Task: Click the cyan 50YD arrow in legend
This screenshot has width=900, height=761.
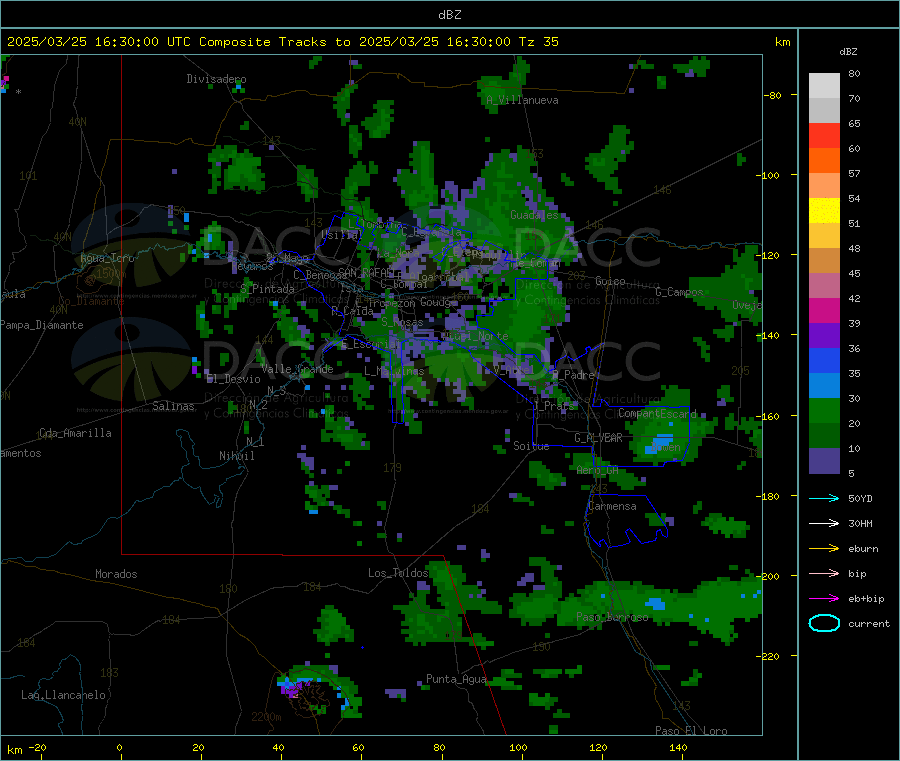Action: tap(824, 498)
